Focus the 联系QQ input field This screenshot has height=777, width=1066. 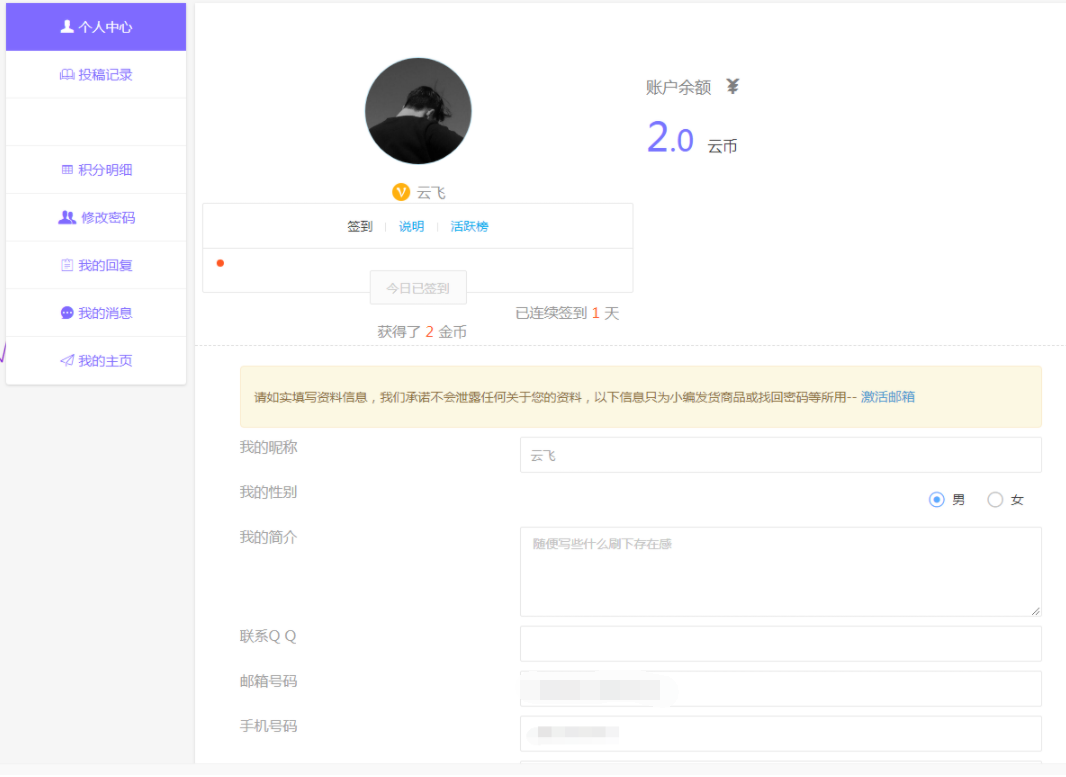coord(780,644)
